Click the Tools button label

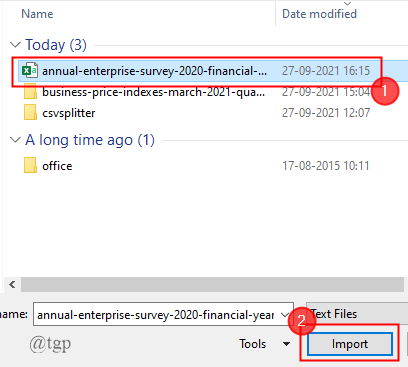[x=253, y=344]
